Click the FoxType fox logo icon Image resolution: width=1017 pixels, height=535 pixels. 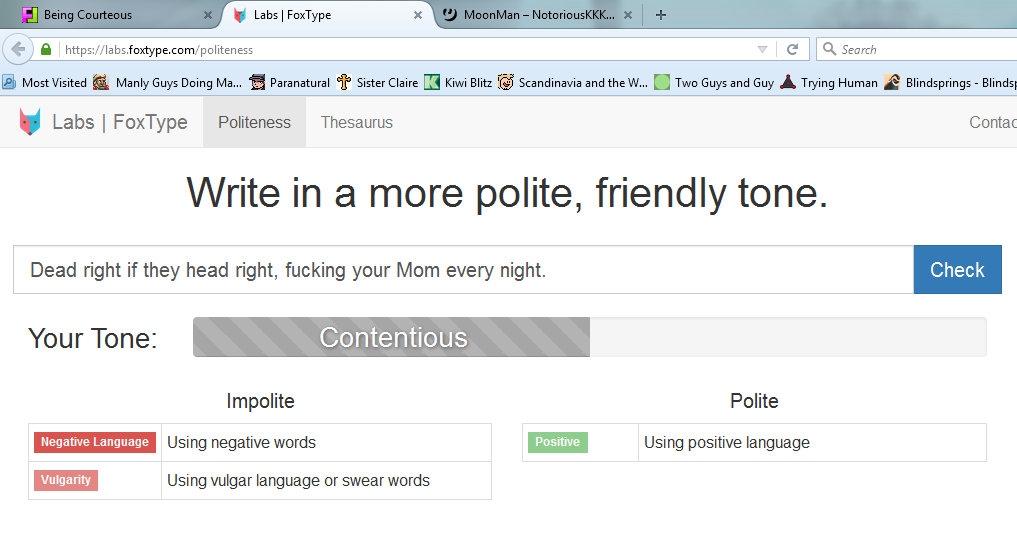tap(30, 122)
